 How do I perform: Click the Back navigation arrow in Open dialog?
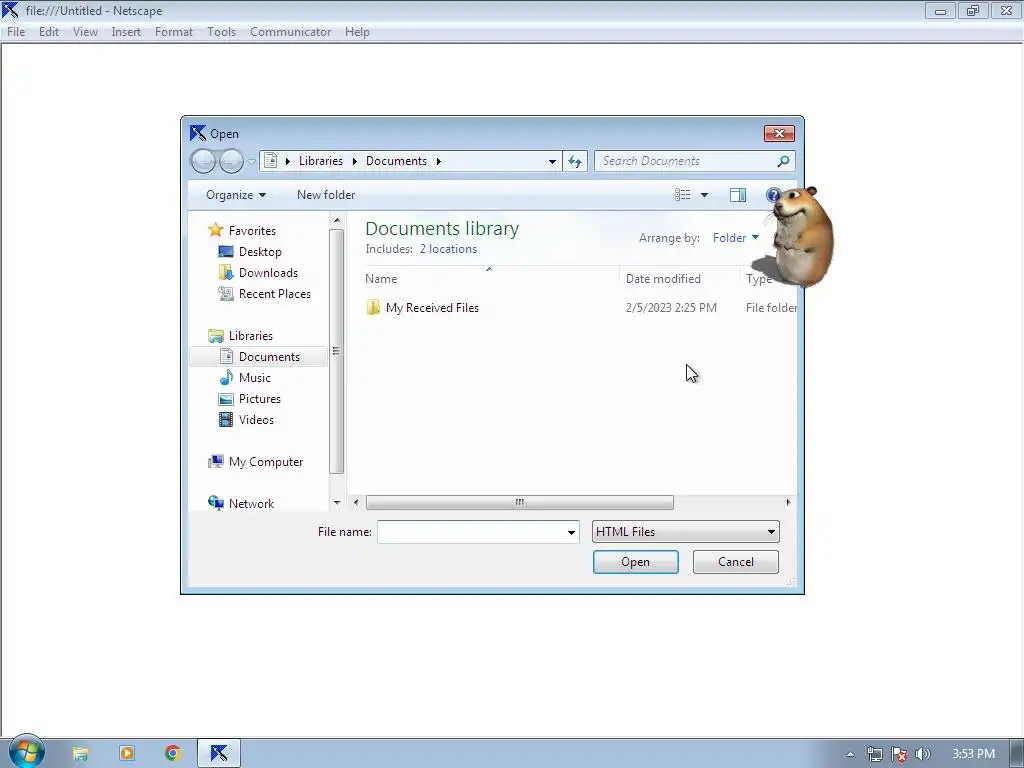tap(203, 161)
